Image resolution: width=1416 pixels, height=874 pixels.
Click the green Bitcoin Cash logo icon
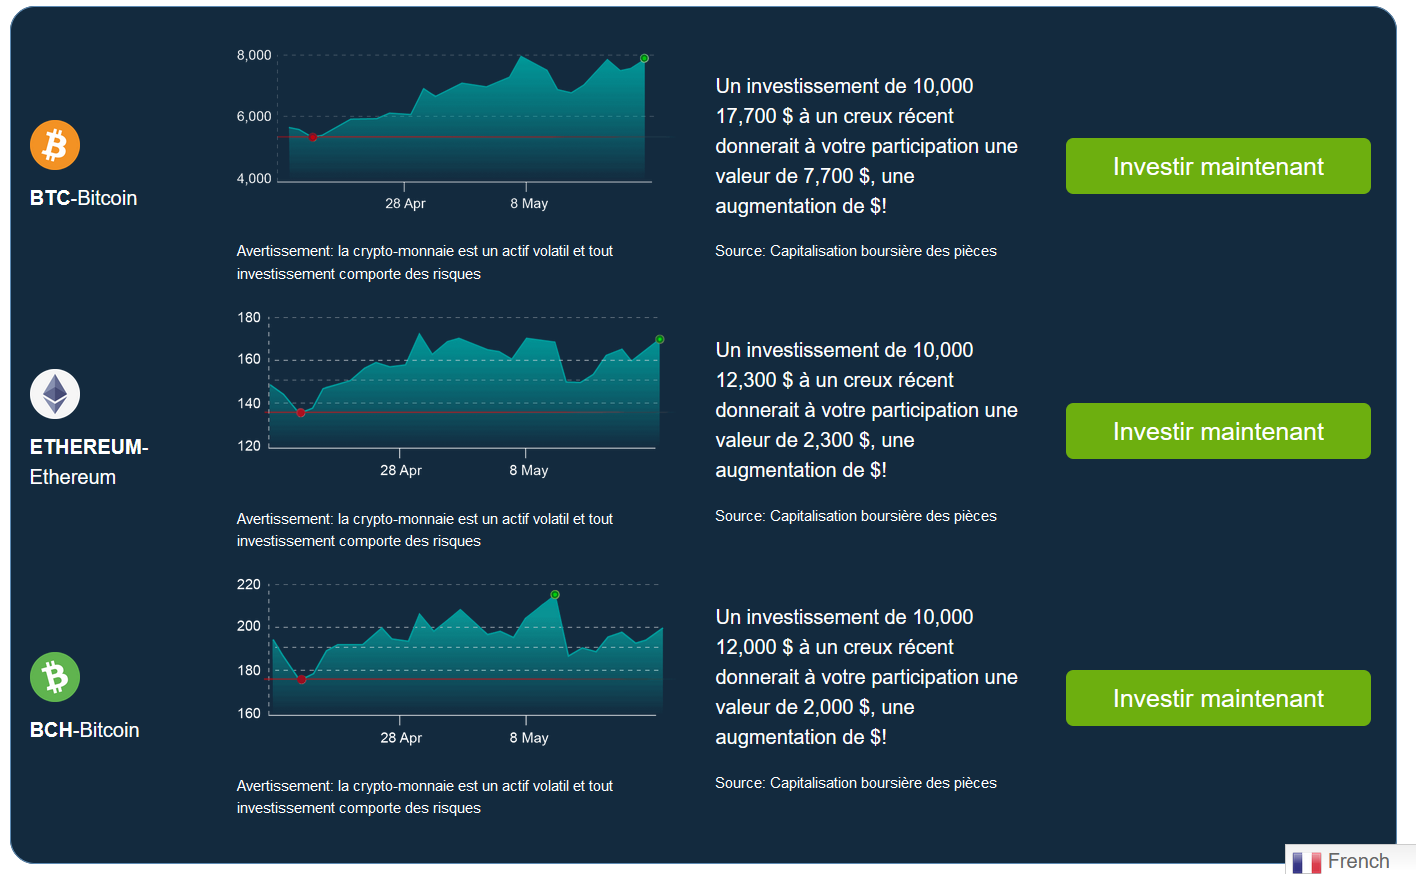click(x=55, y=677)
